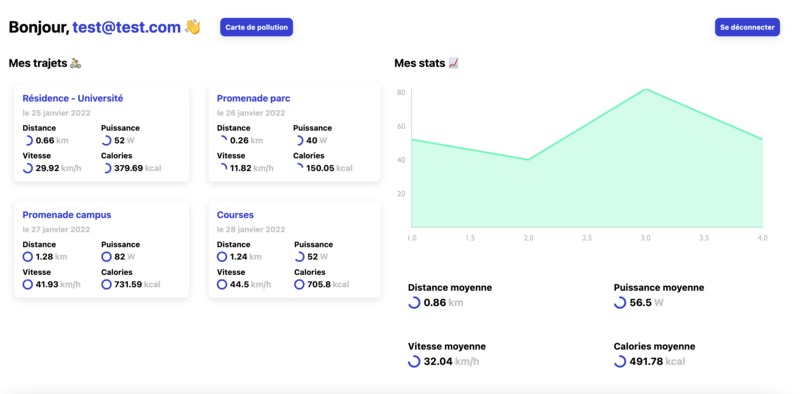The height and width of the screenshot is (394, 806).
Task: Open the Carte de pollution page
Action: point(257,27)
